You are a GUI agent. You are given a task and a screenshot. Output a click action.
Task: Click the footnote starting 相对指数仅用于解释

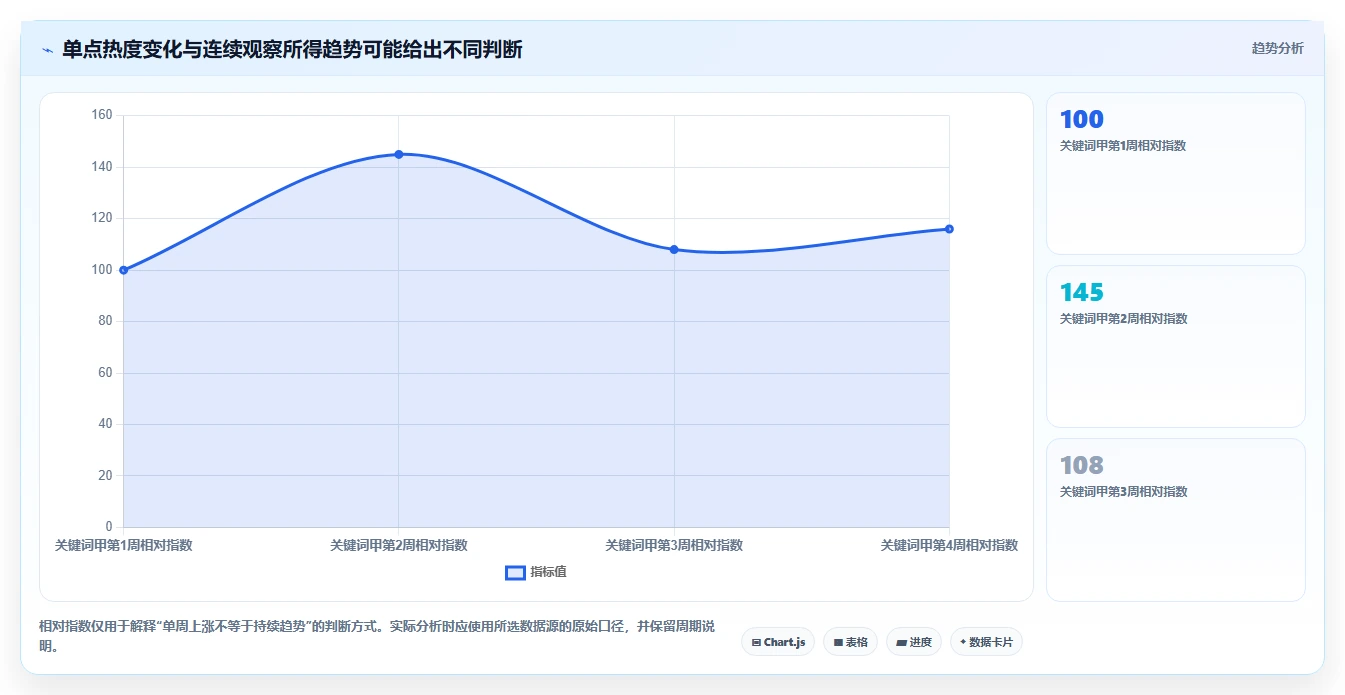tap(378, 636)
